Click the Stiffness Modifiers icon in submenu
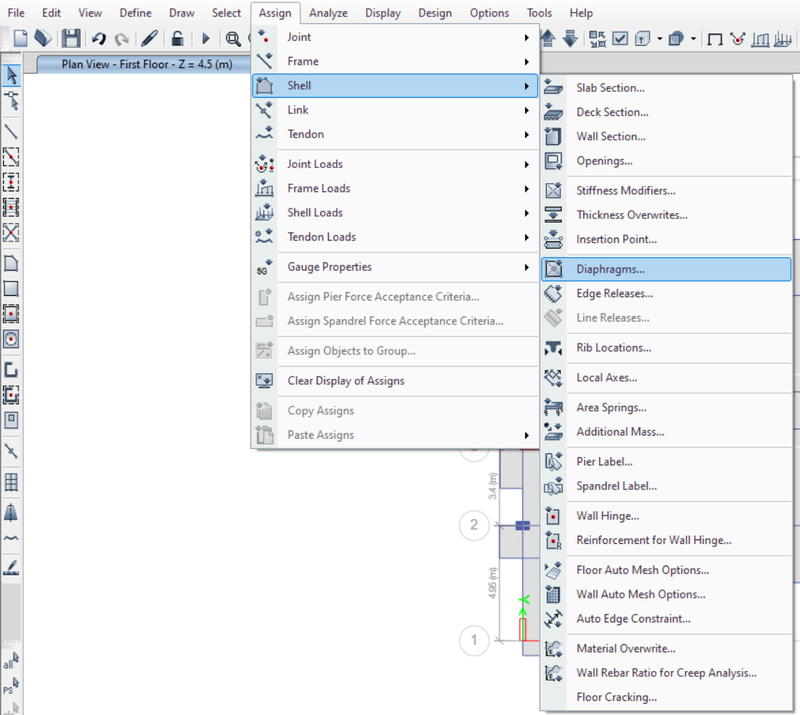This screenshot has width=800, height=715. click(553, 190)
